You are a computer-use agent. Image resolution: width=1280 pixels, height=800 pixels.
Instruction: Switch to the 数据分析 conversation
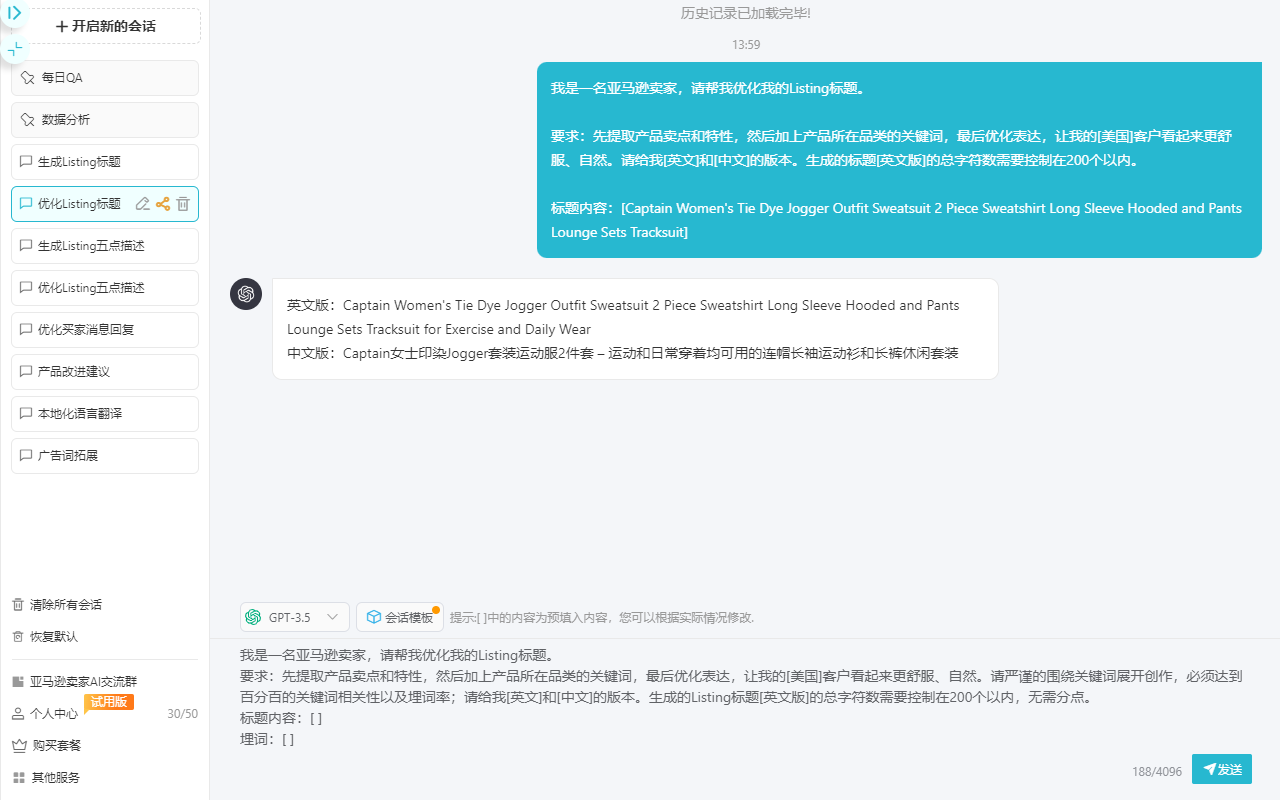pos(104,119)
